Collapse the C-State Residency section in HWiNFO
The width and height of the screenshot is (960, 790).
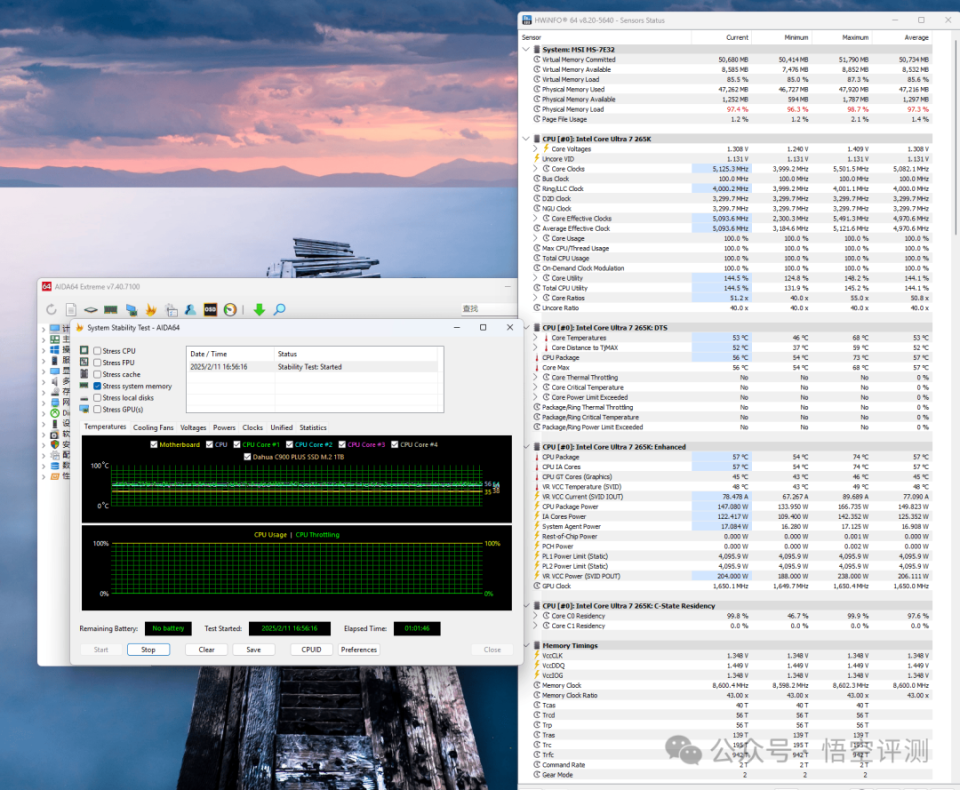(x=526, y=606)
